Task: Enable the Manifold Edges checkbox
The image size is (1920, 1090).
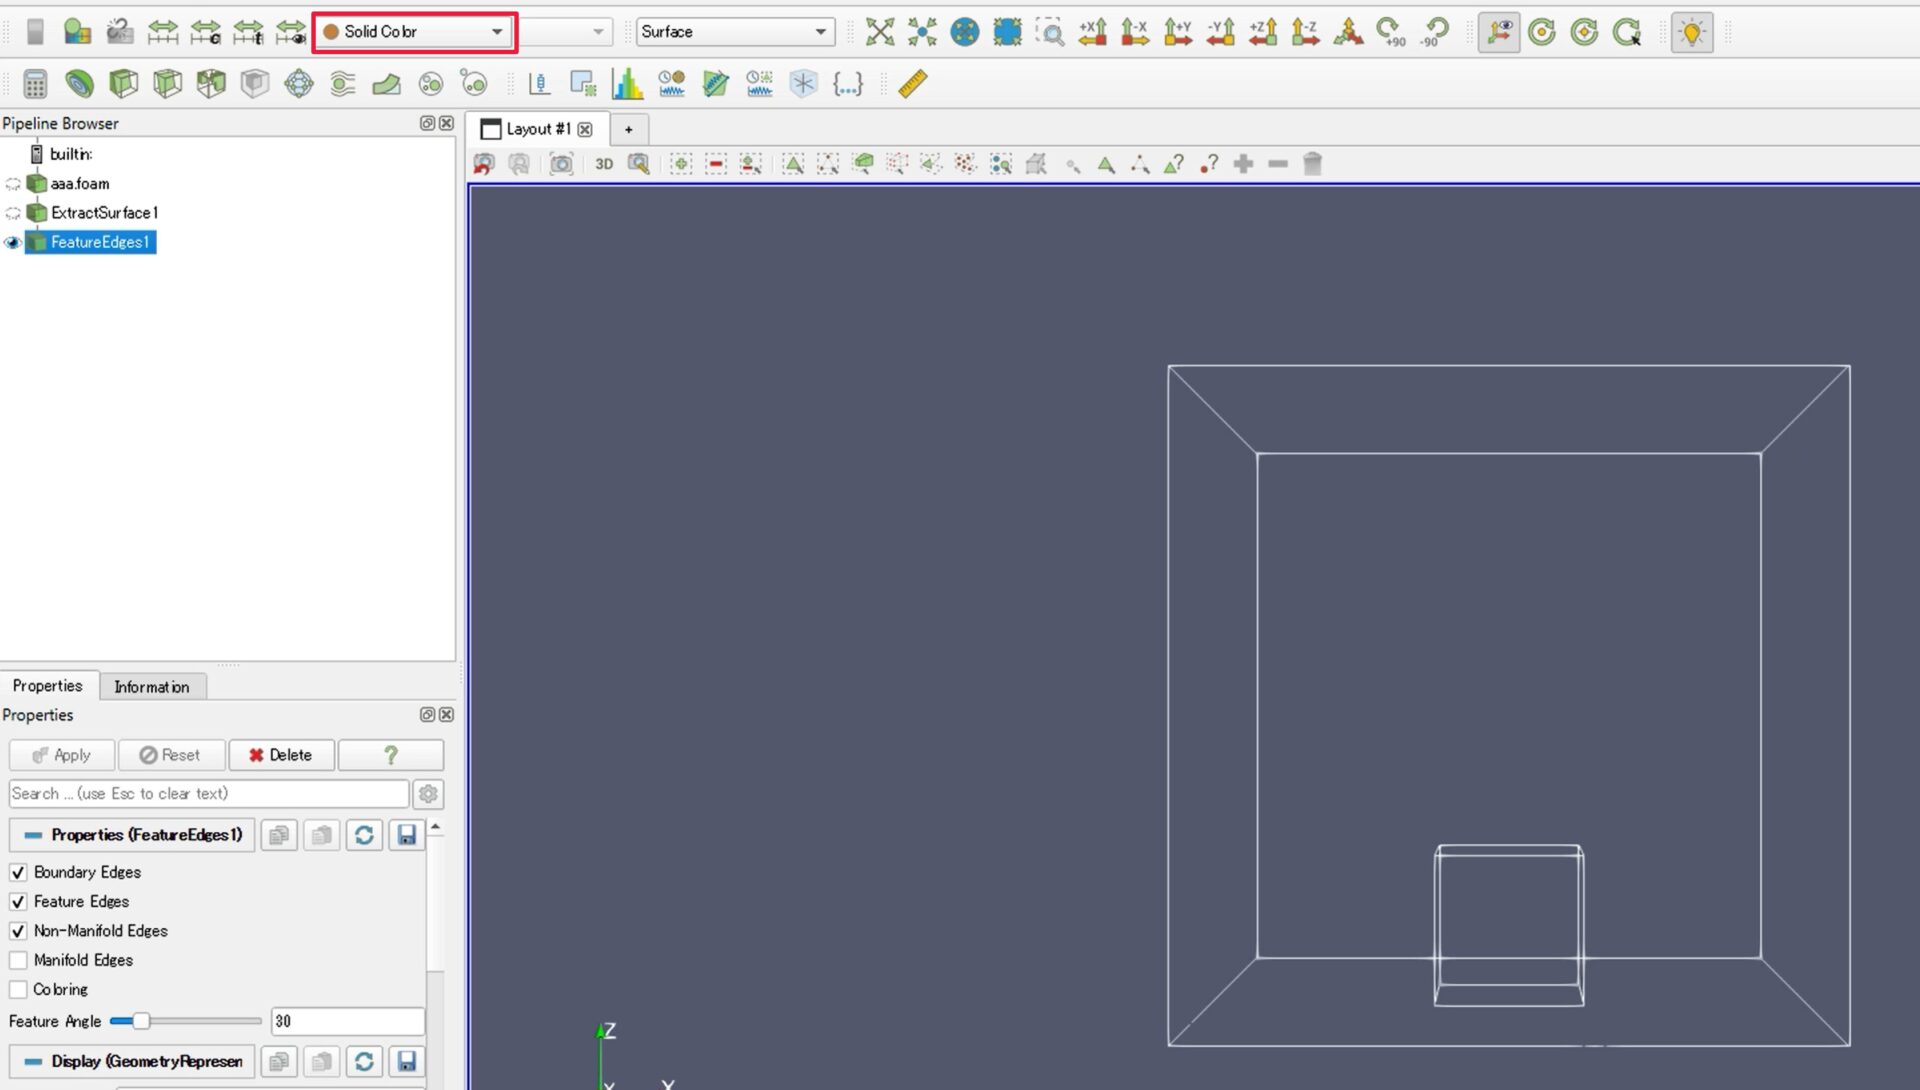Action: point(18,960)
